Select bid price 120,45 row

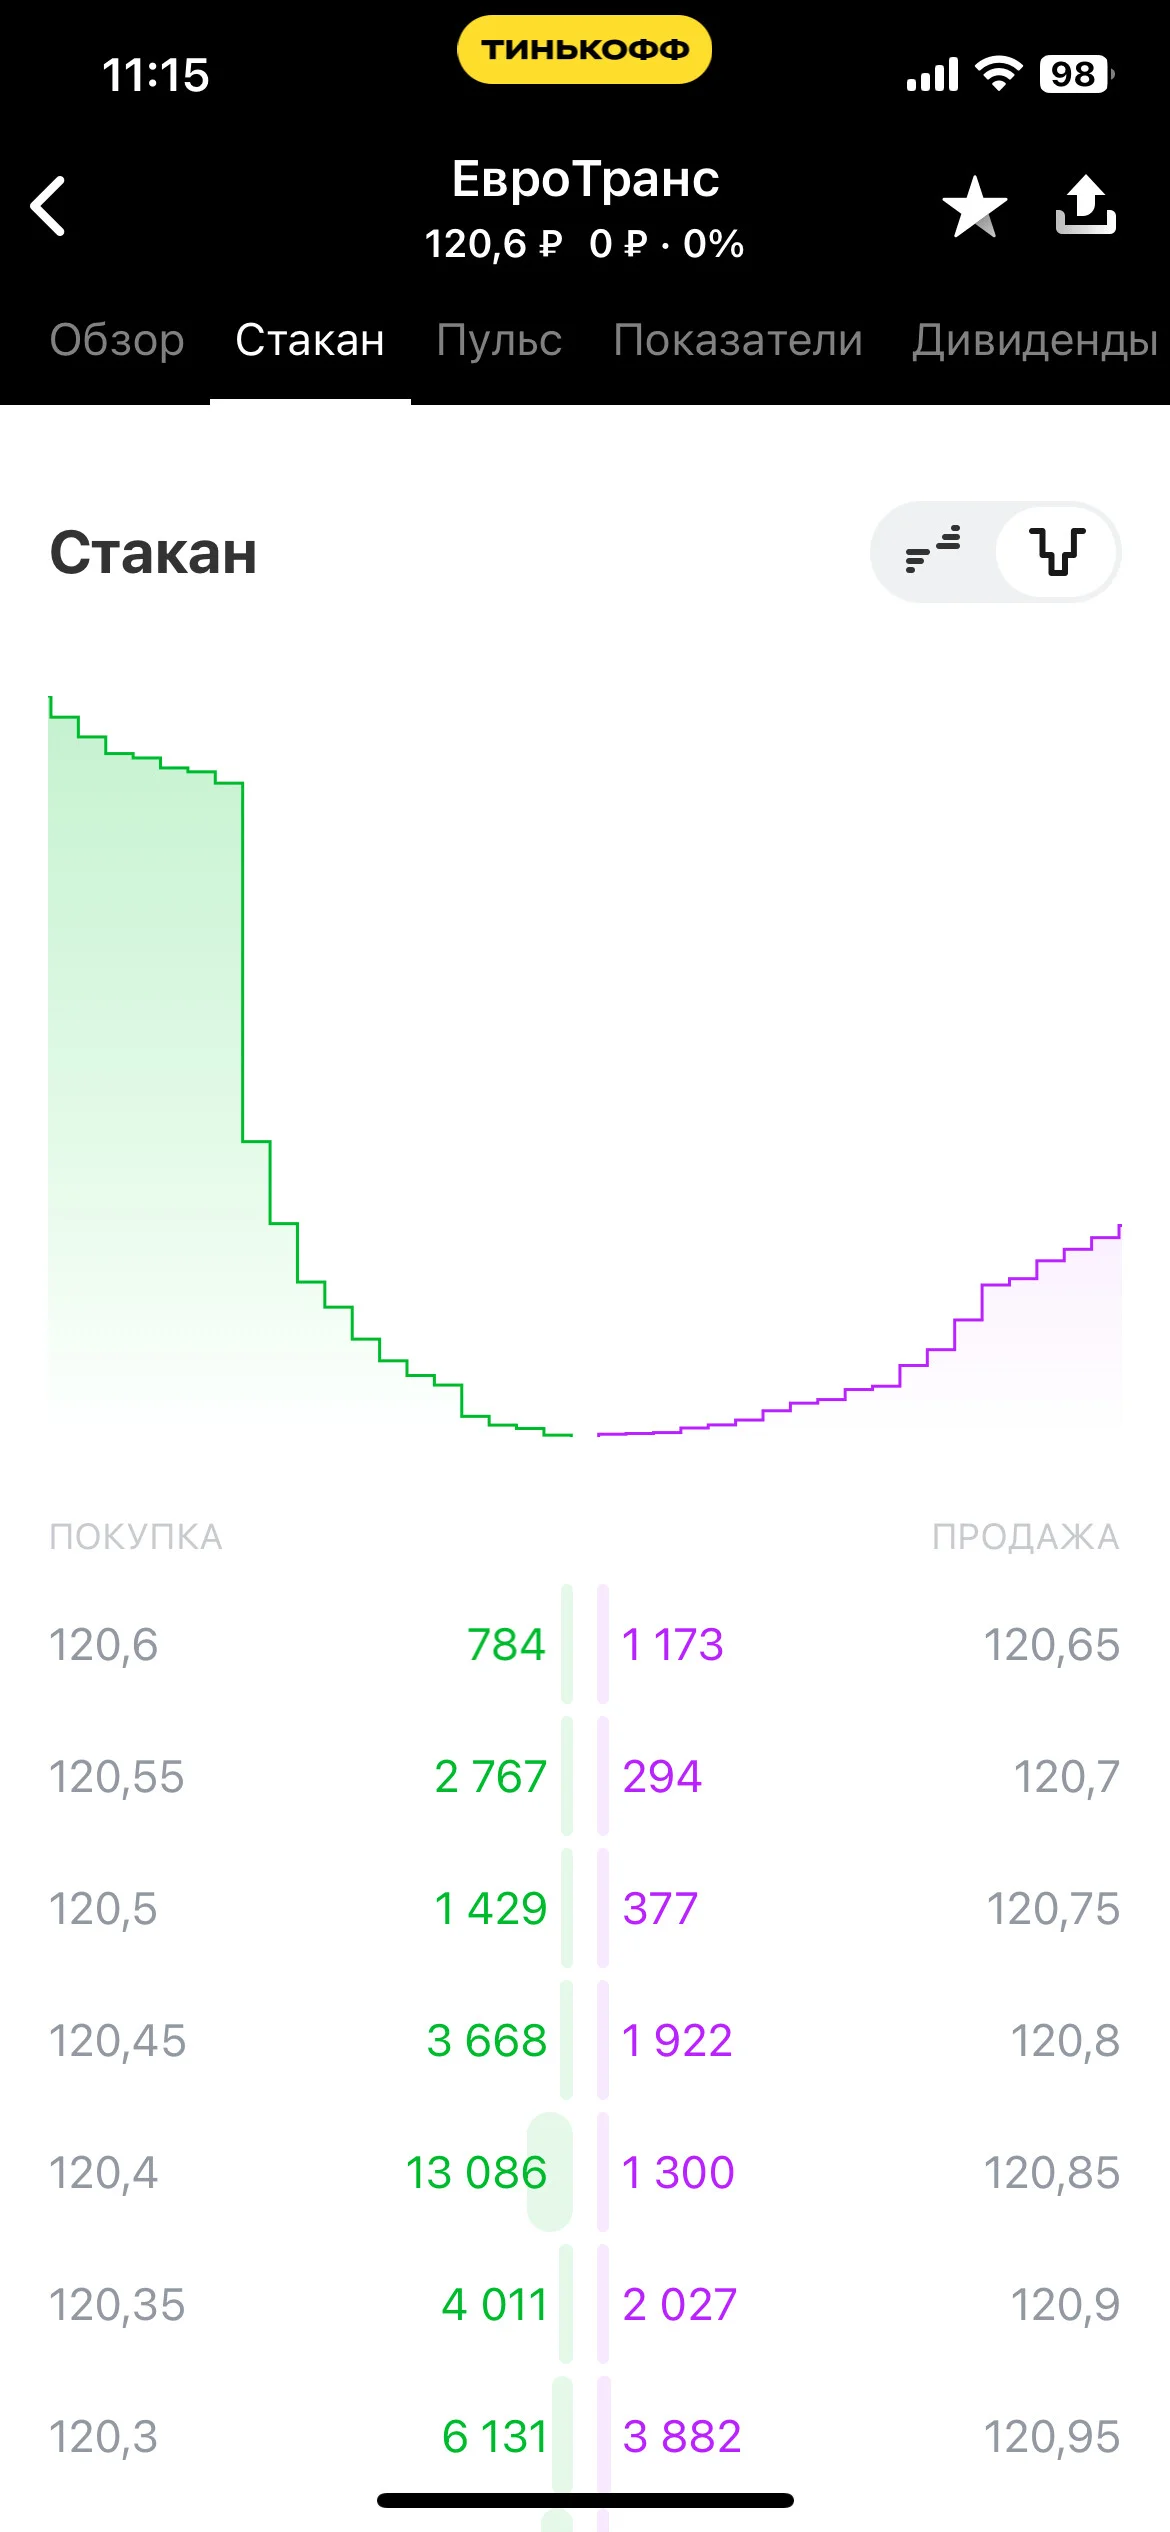[298, 2041]
